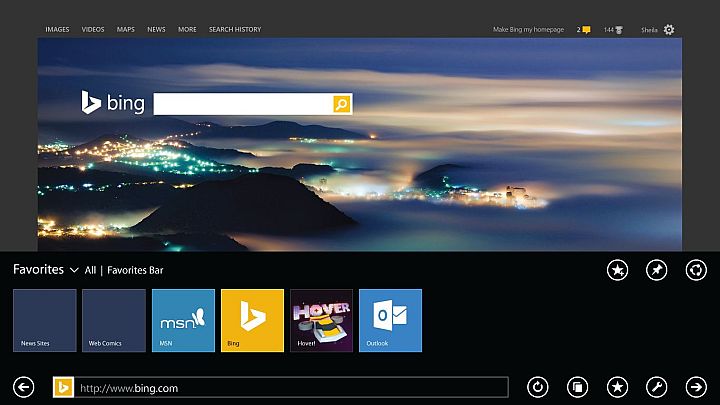Image resolution: width=720 pixels, height=405 pixels.
Task: Click the star favorites icon in the bottom bar
Action: click(x=617, y=387)
